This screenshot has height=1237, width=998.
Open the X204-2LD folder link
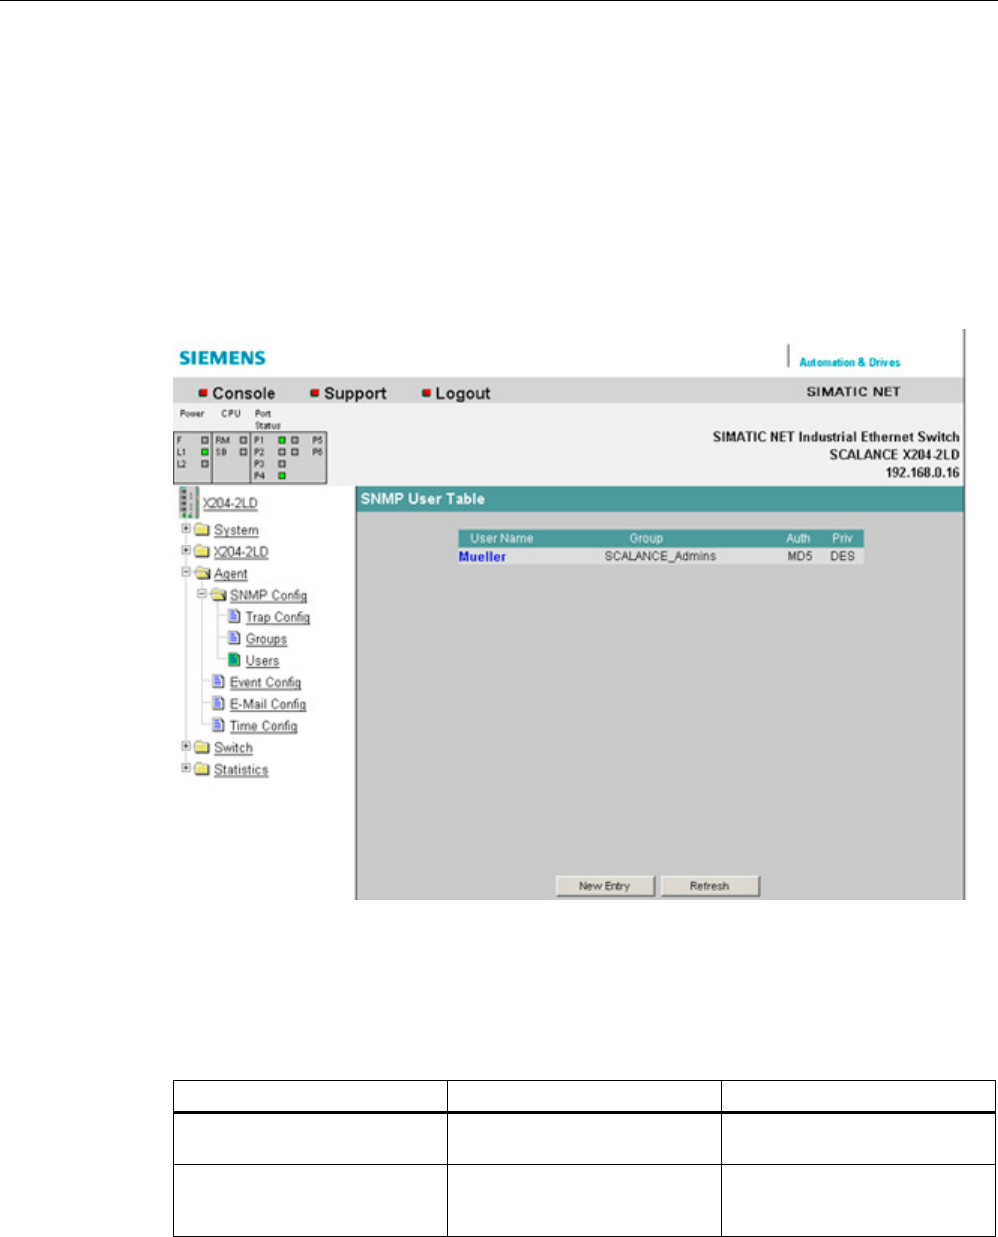pyautogui.click(x=241, y=552)
